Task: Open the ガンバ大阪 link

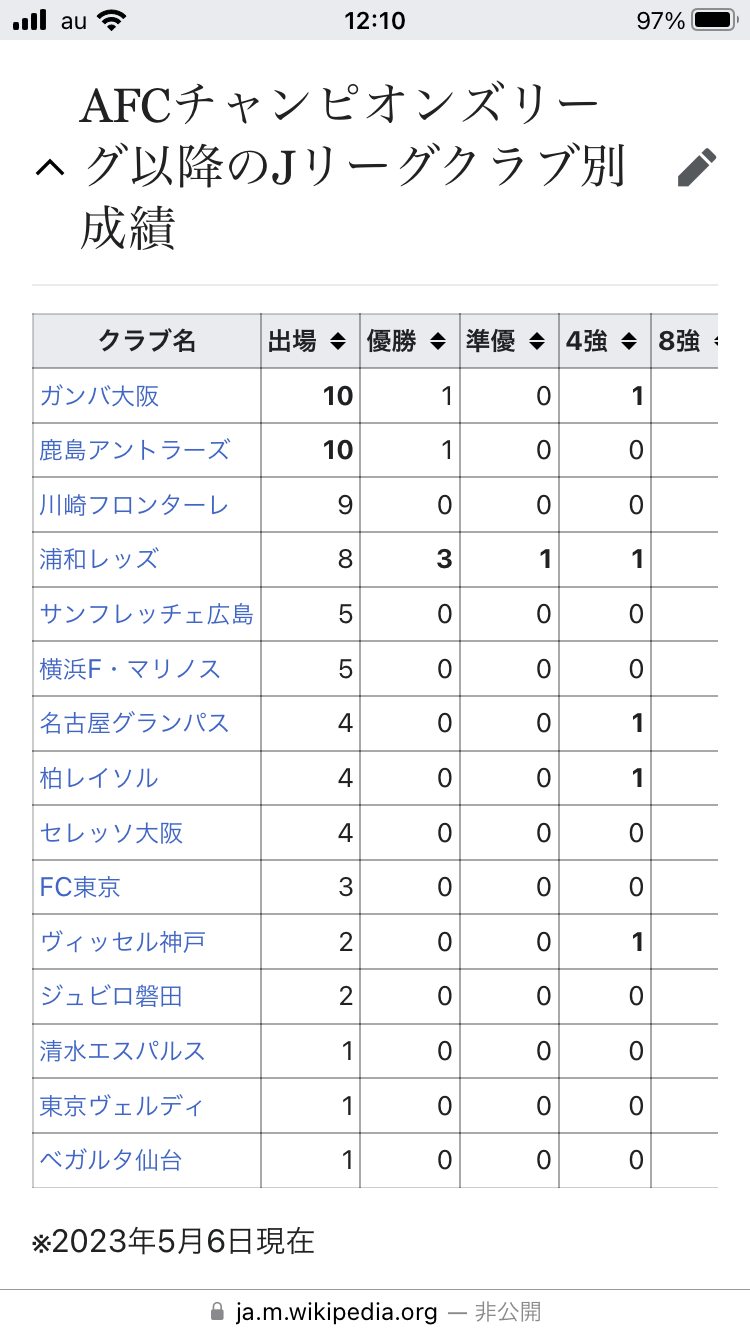Action: pos(99,396)
